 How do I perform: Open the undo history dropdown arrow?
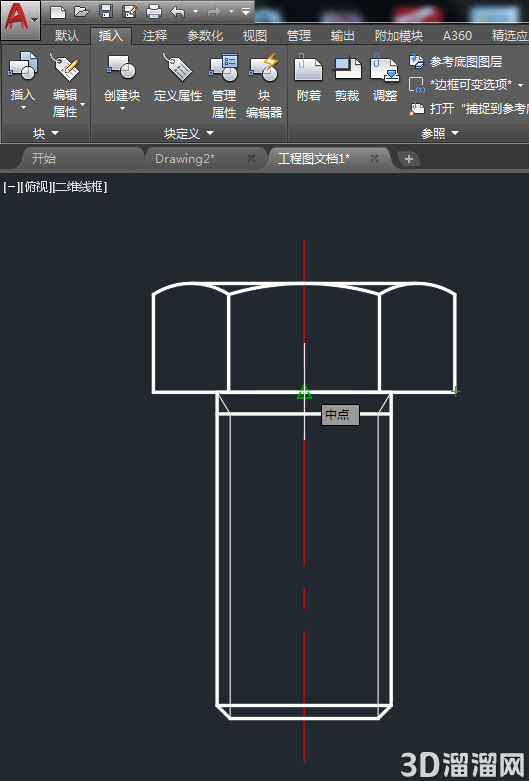click(x=195, y=11)
